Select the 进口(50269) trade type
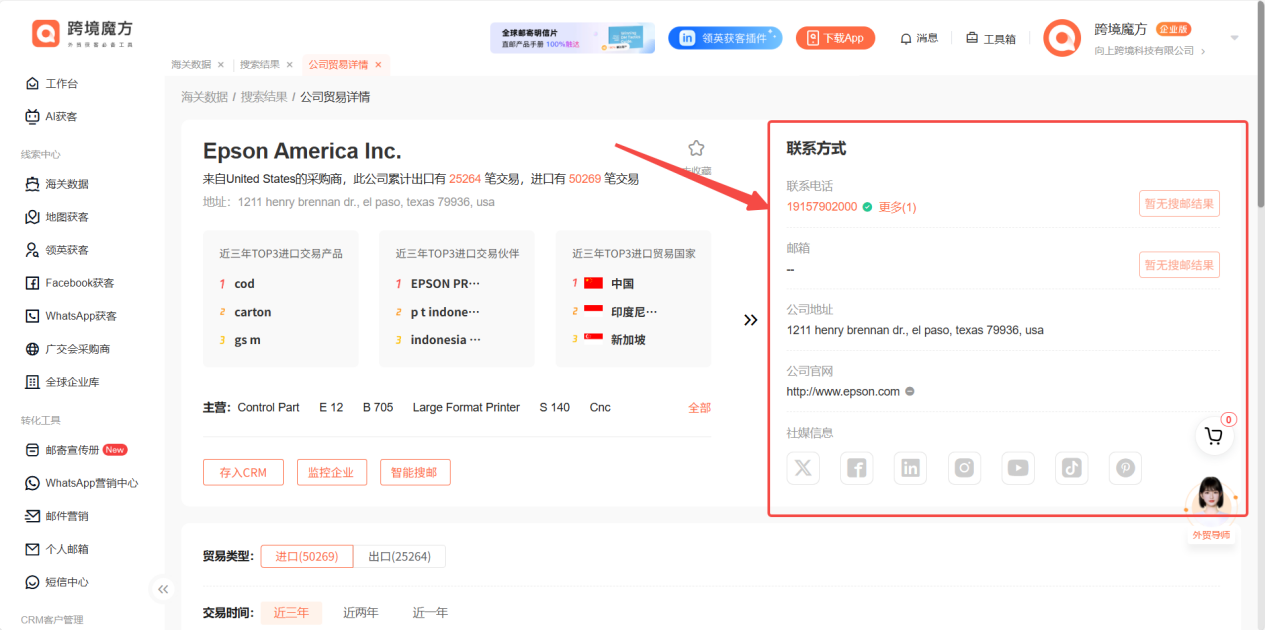 [x=307, y=556]
